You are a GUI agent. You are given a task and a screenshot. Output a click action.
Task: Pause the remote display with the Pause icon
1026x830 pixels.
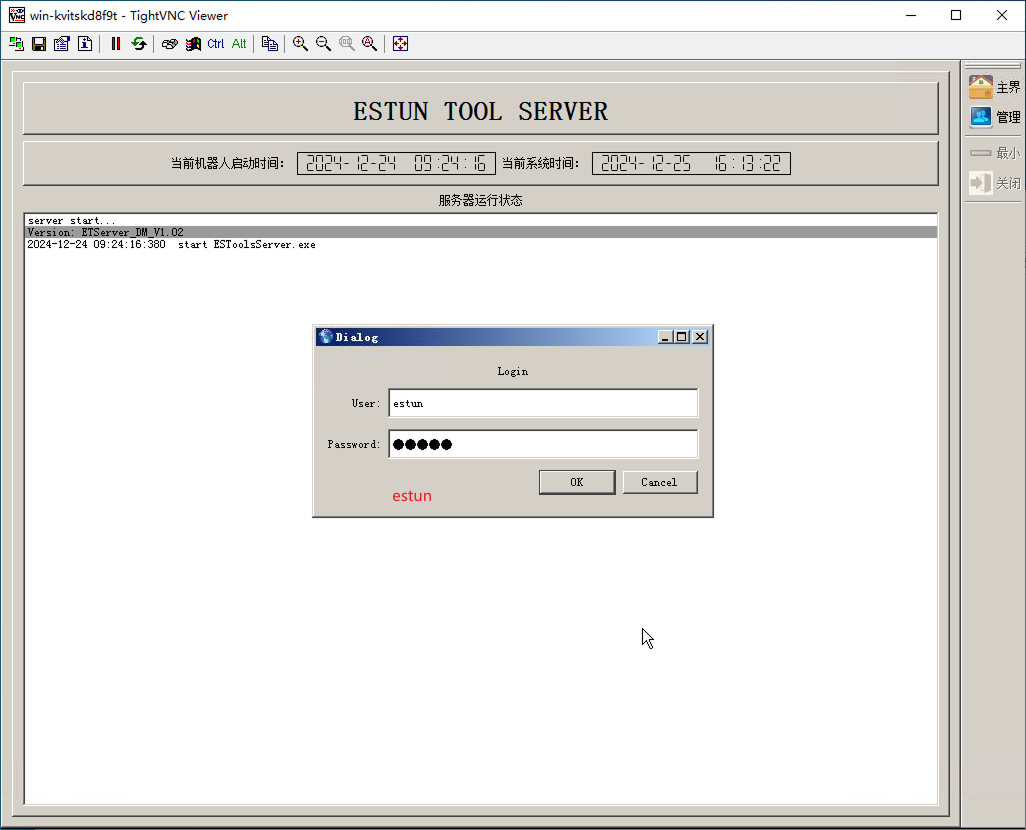[116, 44]
